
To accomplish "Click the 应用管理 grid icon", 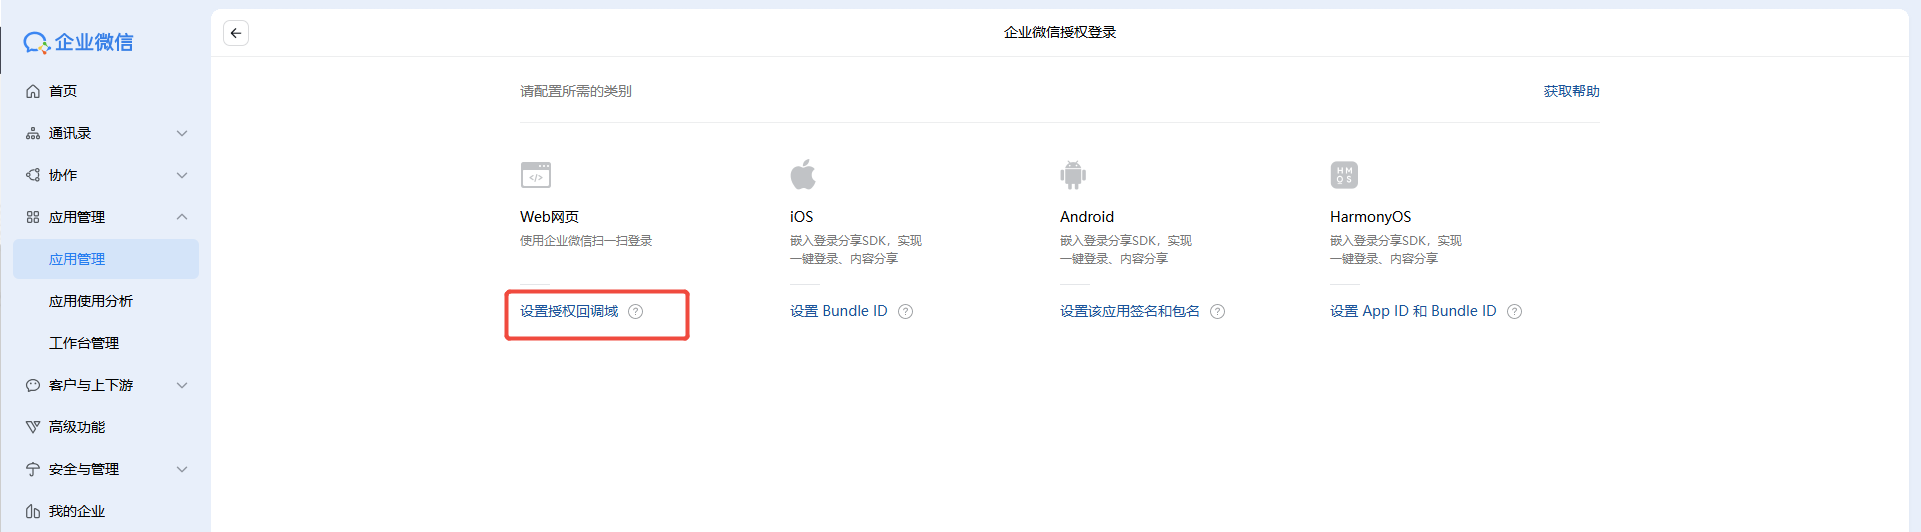I will (x=33, y=217).
